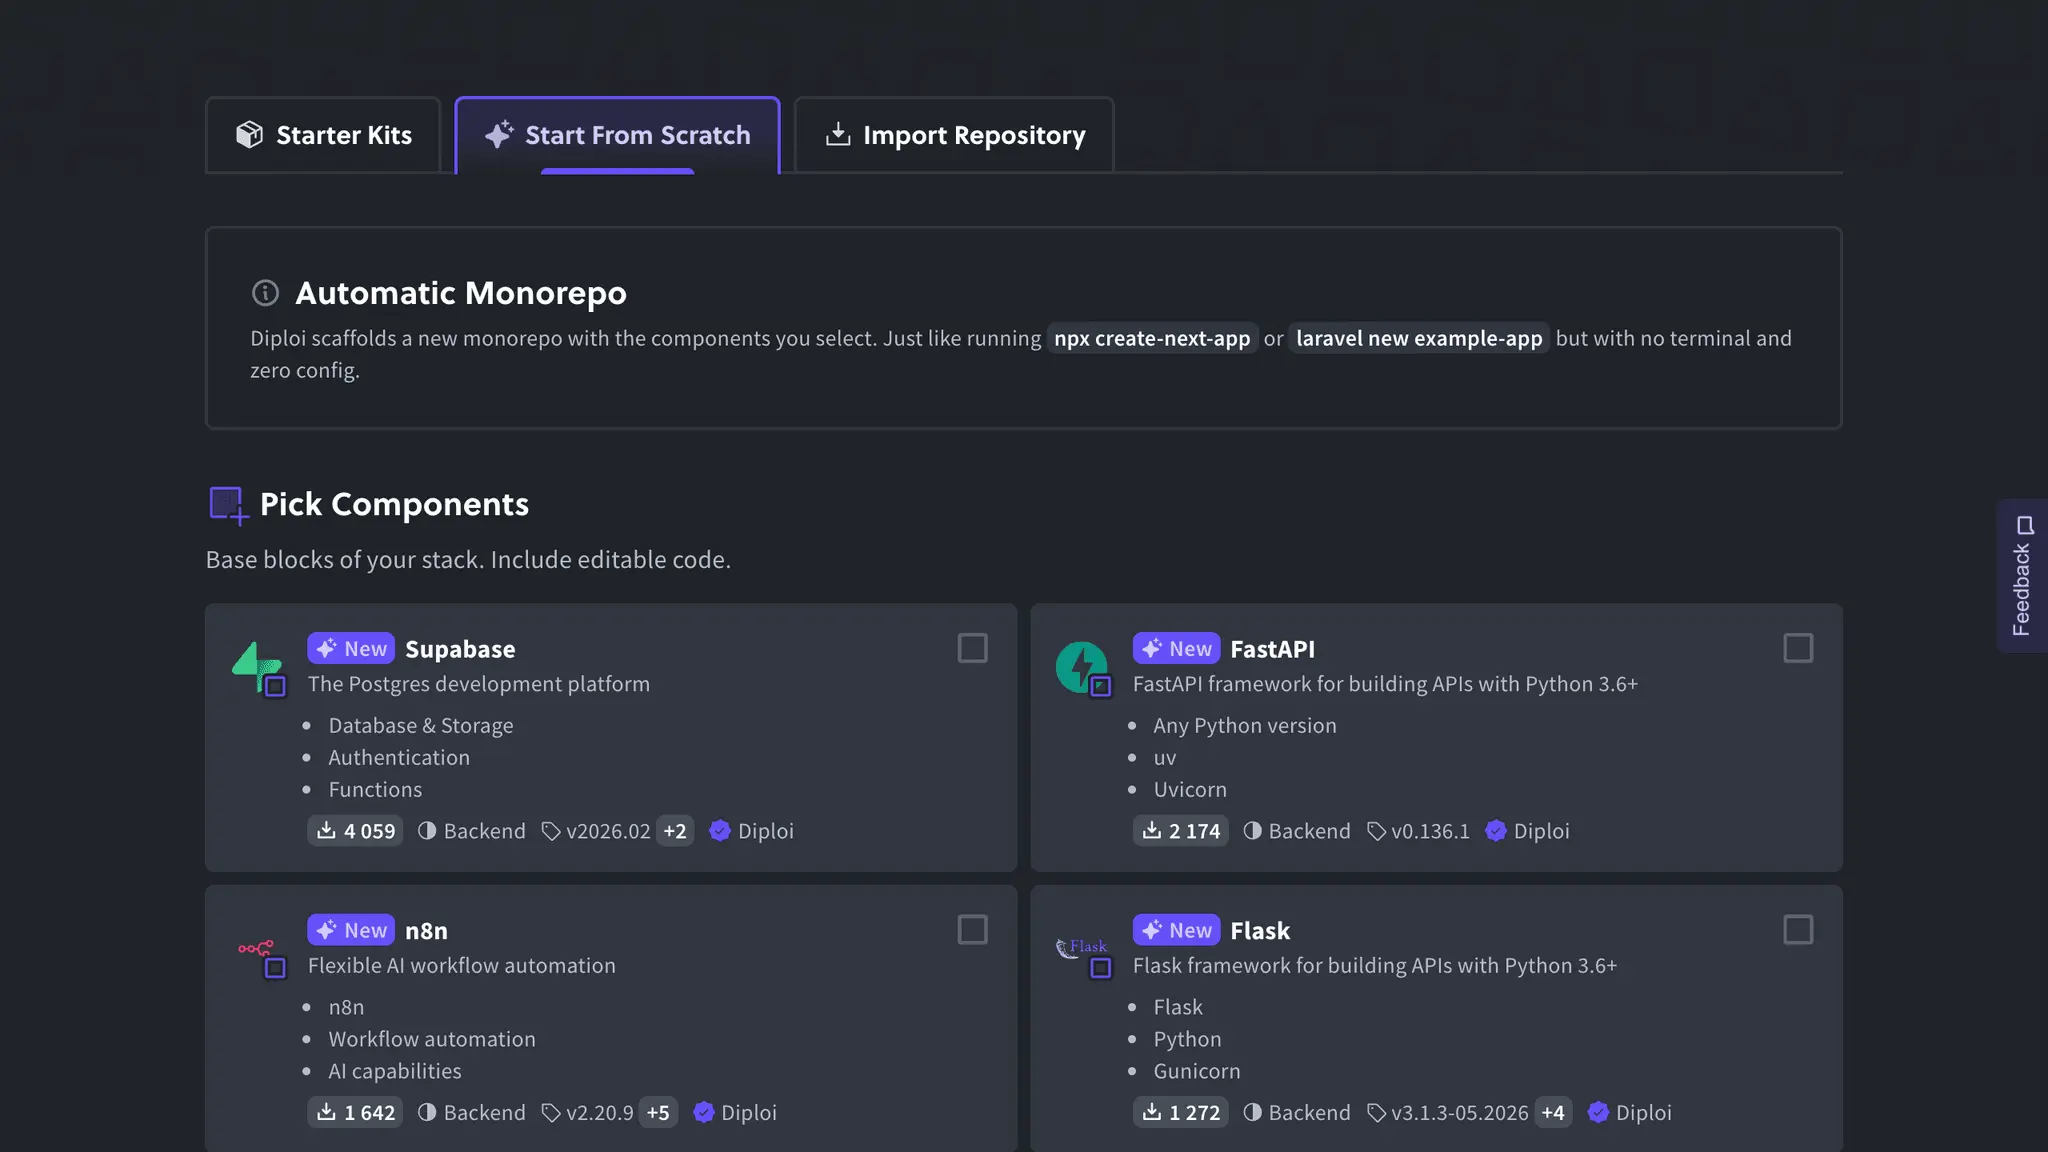This screenshot has height=1152, width=2048.
Task: Click the Backend half-circle icon on n8n
Action: pos(427,1112)
